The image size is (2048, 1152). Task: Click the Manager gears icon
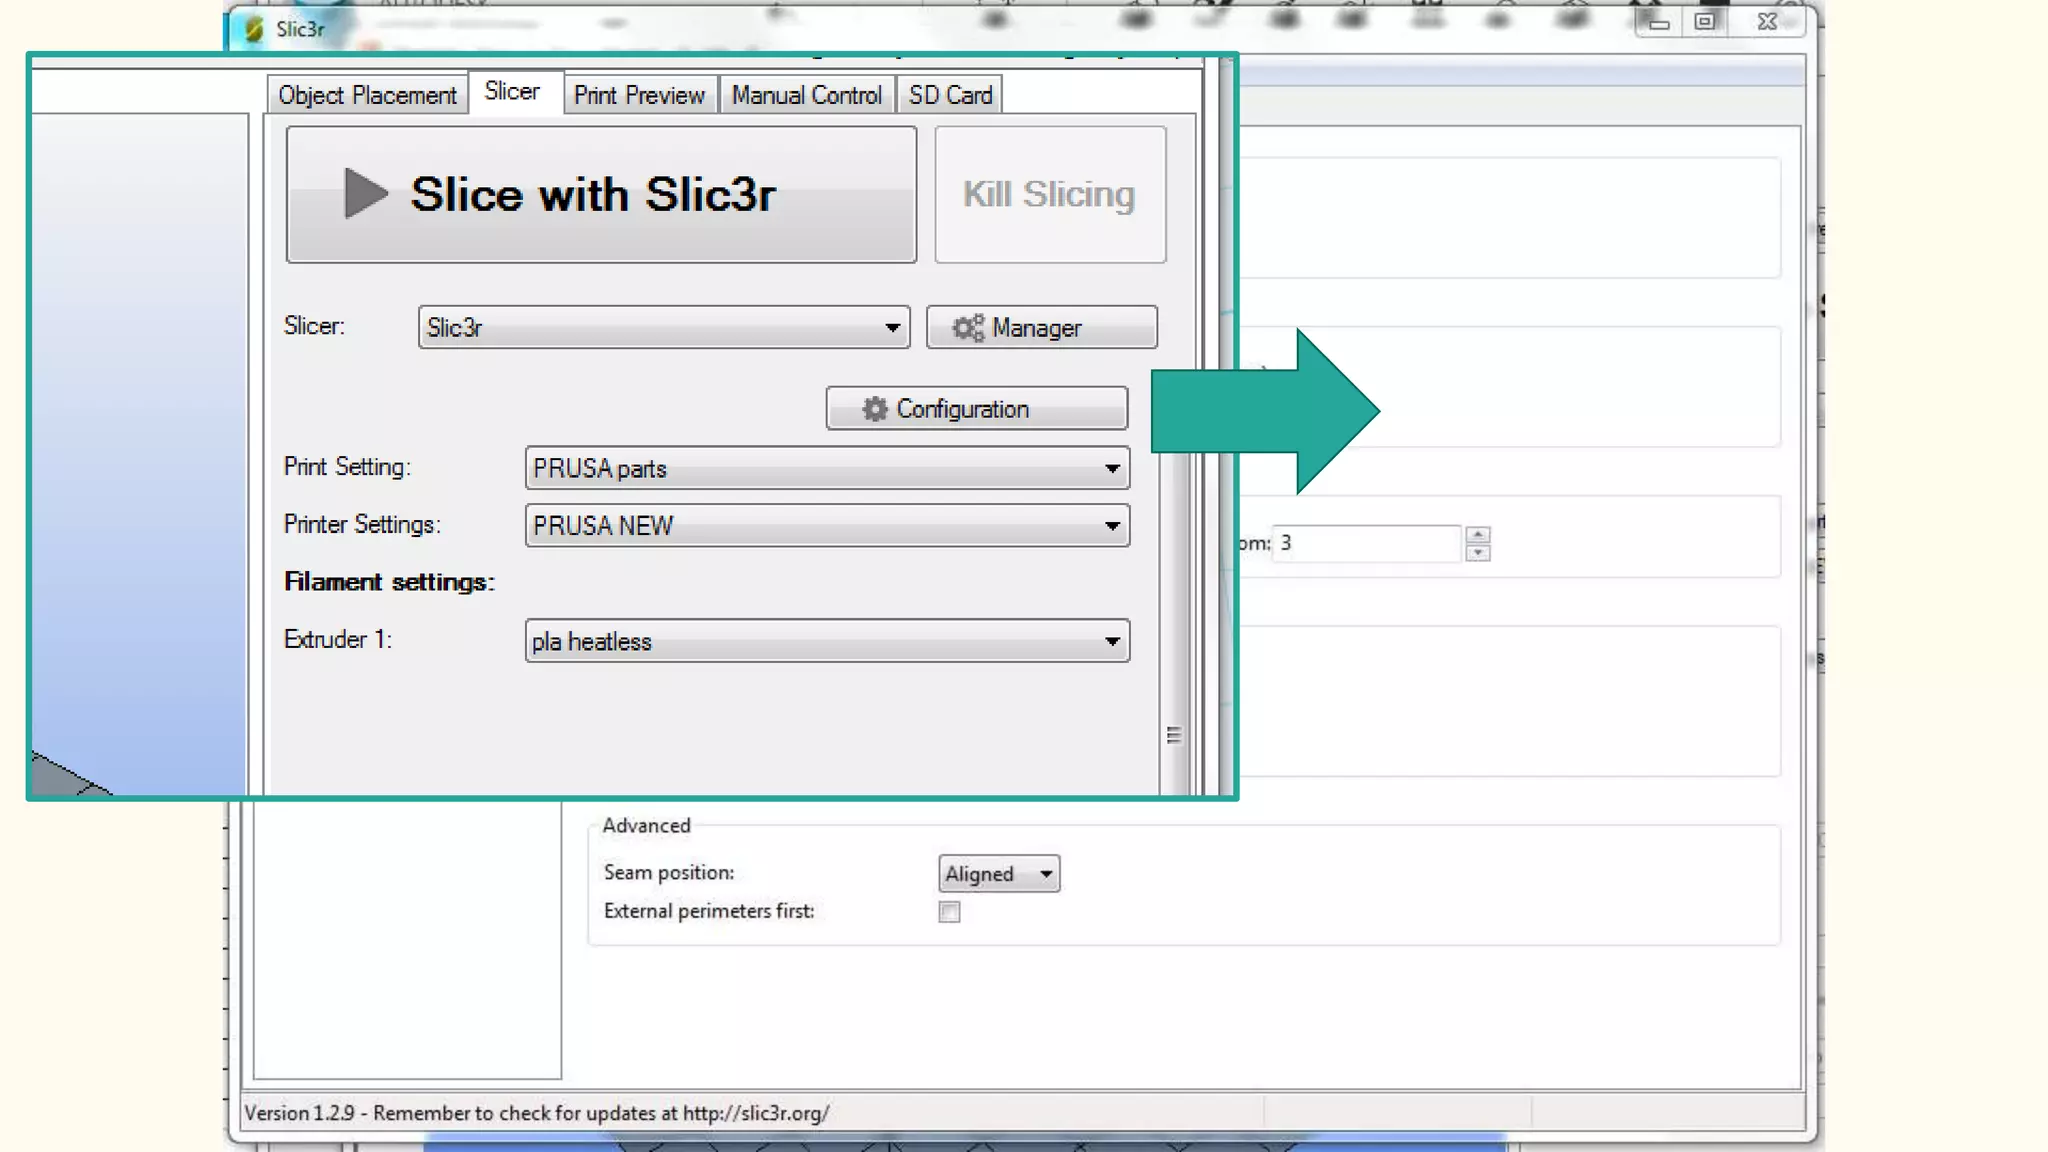pyautogui.click(x=967, y=328)
